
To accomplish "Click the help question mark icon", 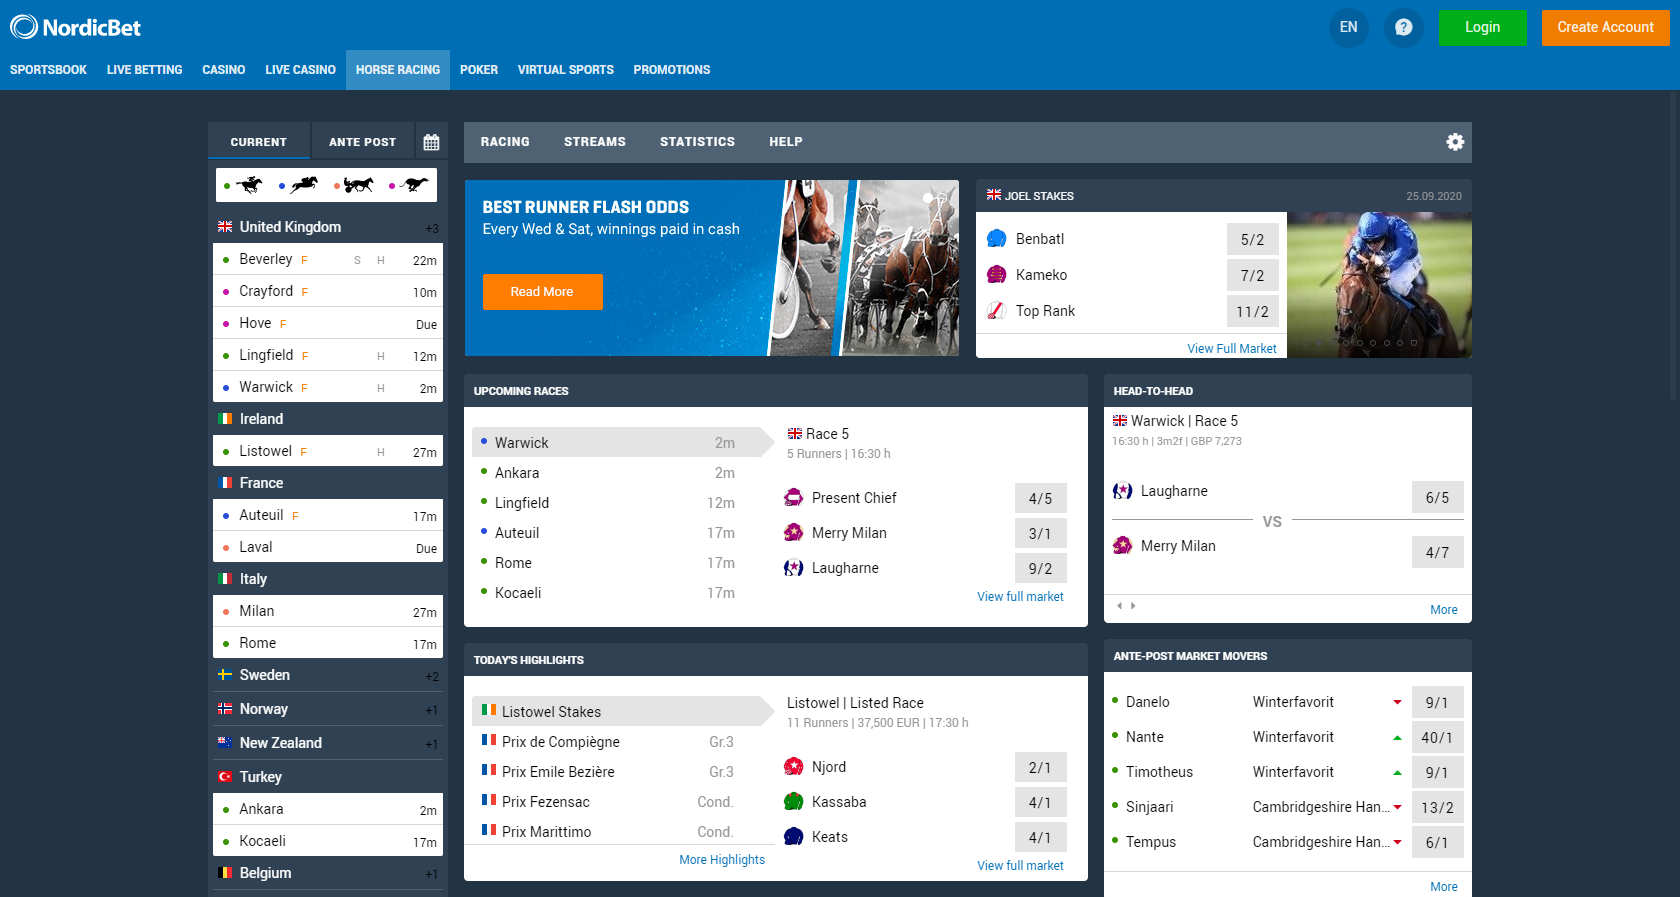I will pos(1403,27).
